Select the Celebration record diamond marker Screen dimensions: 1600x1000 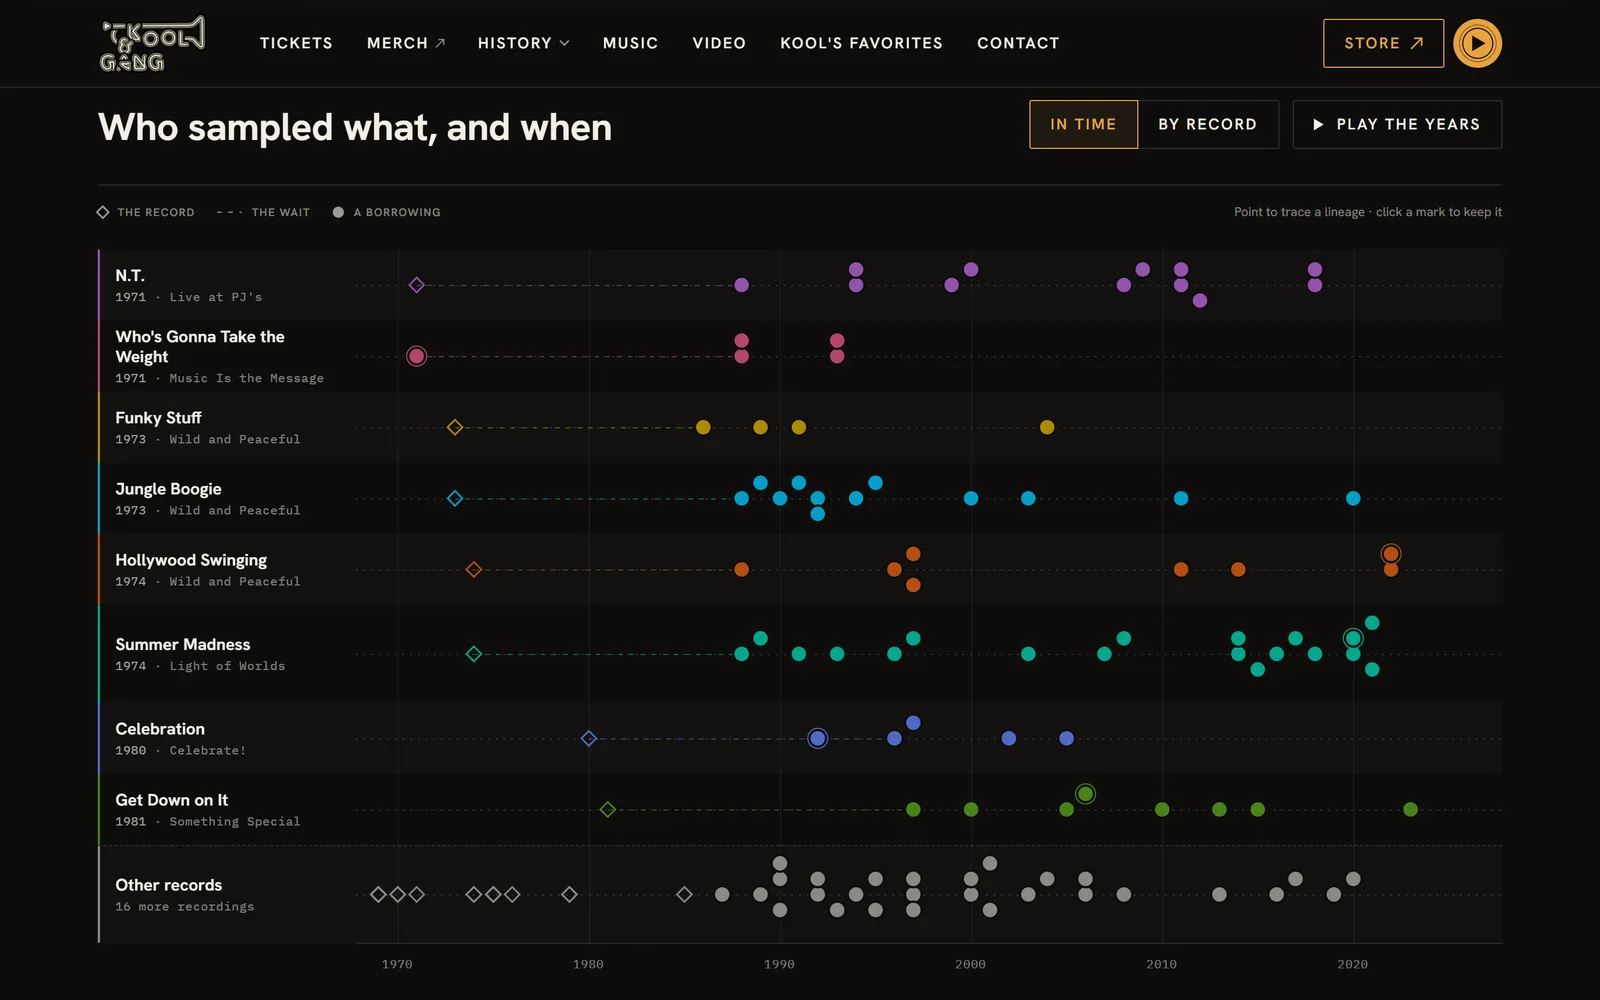coord(589,738)
